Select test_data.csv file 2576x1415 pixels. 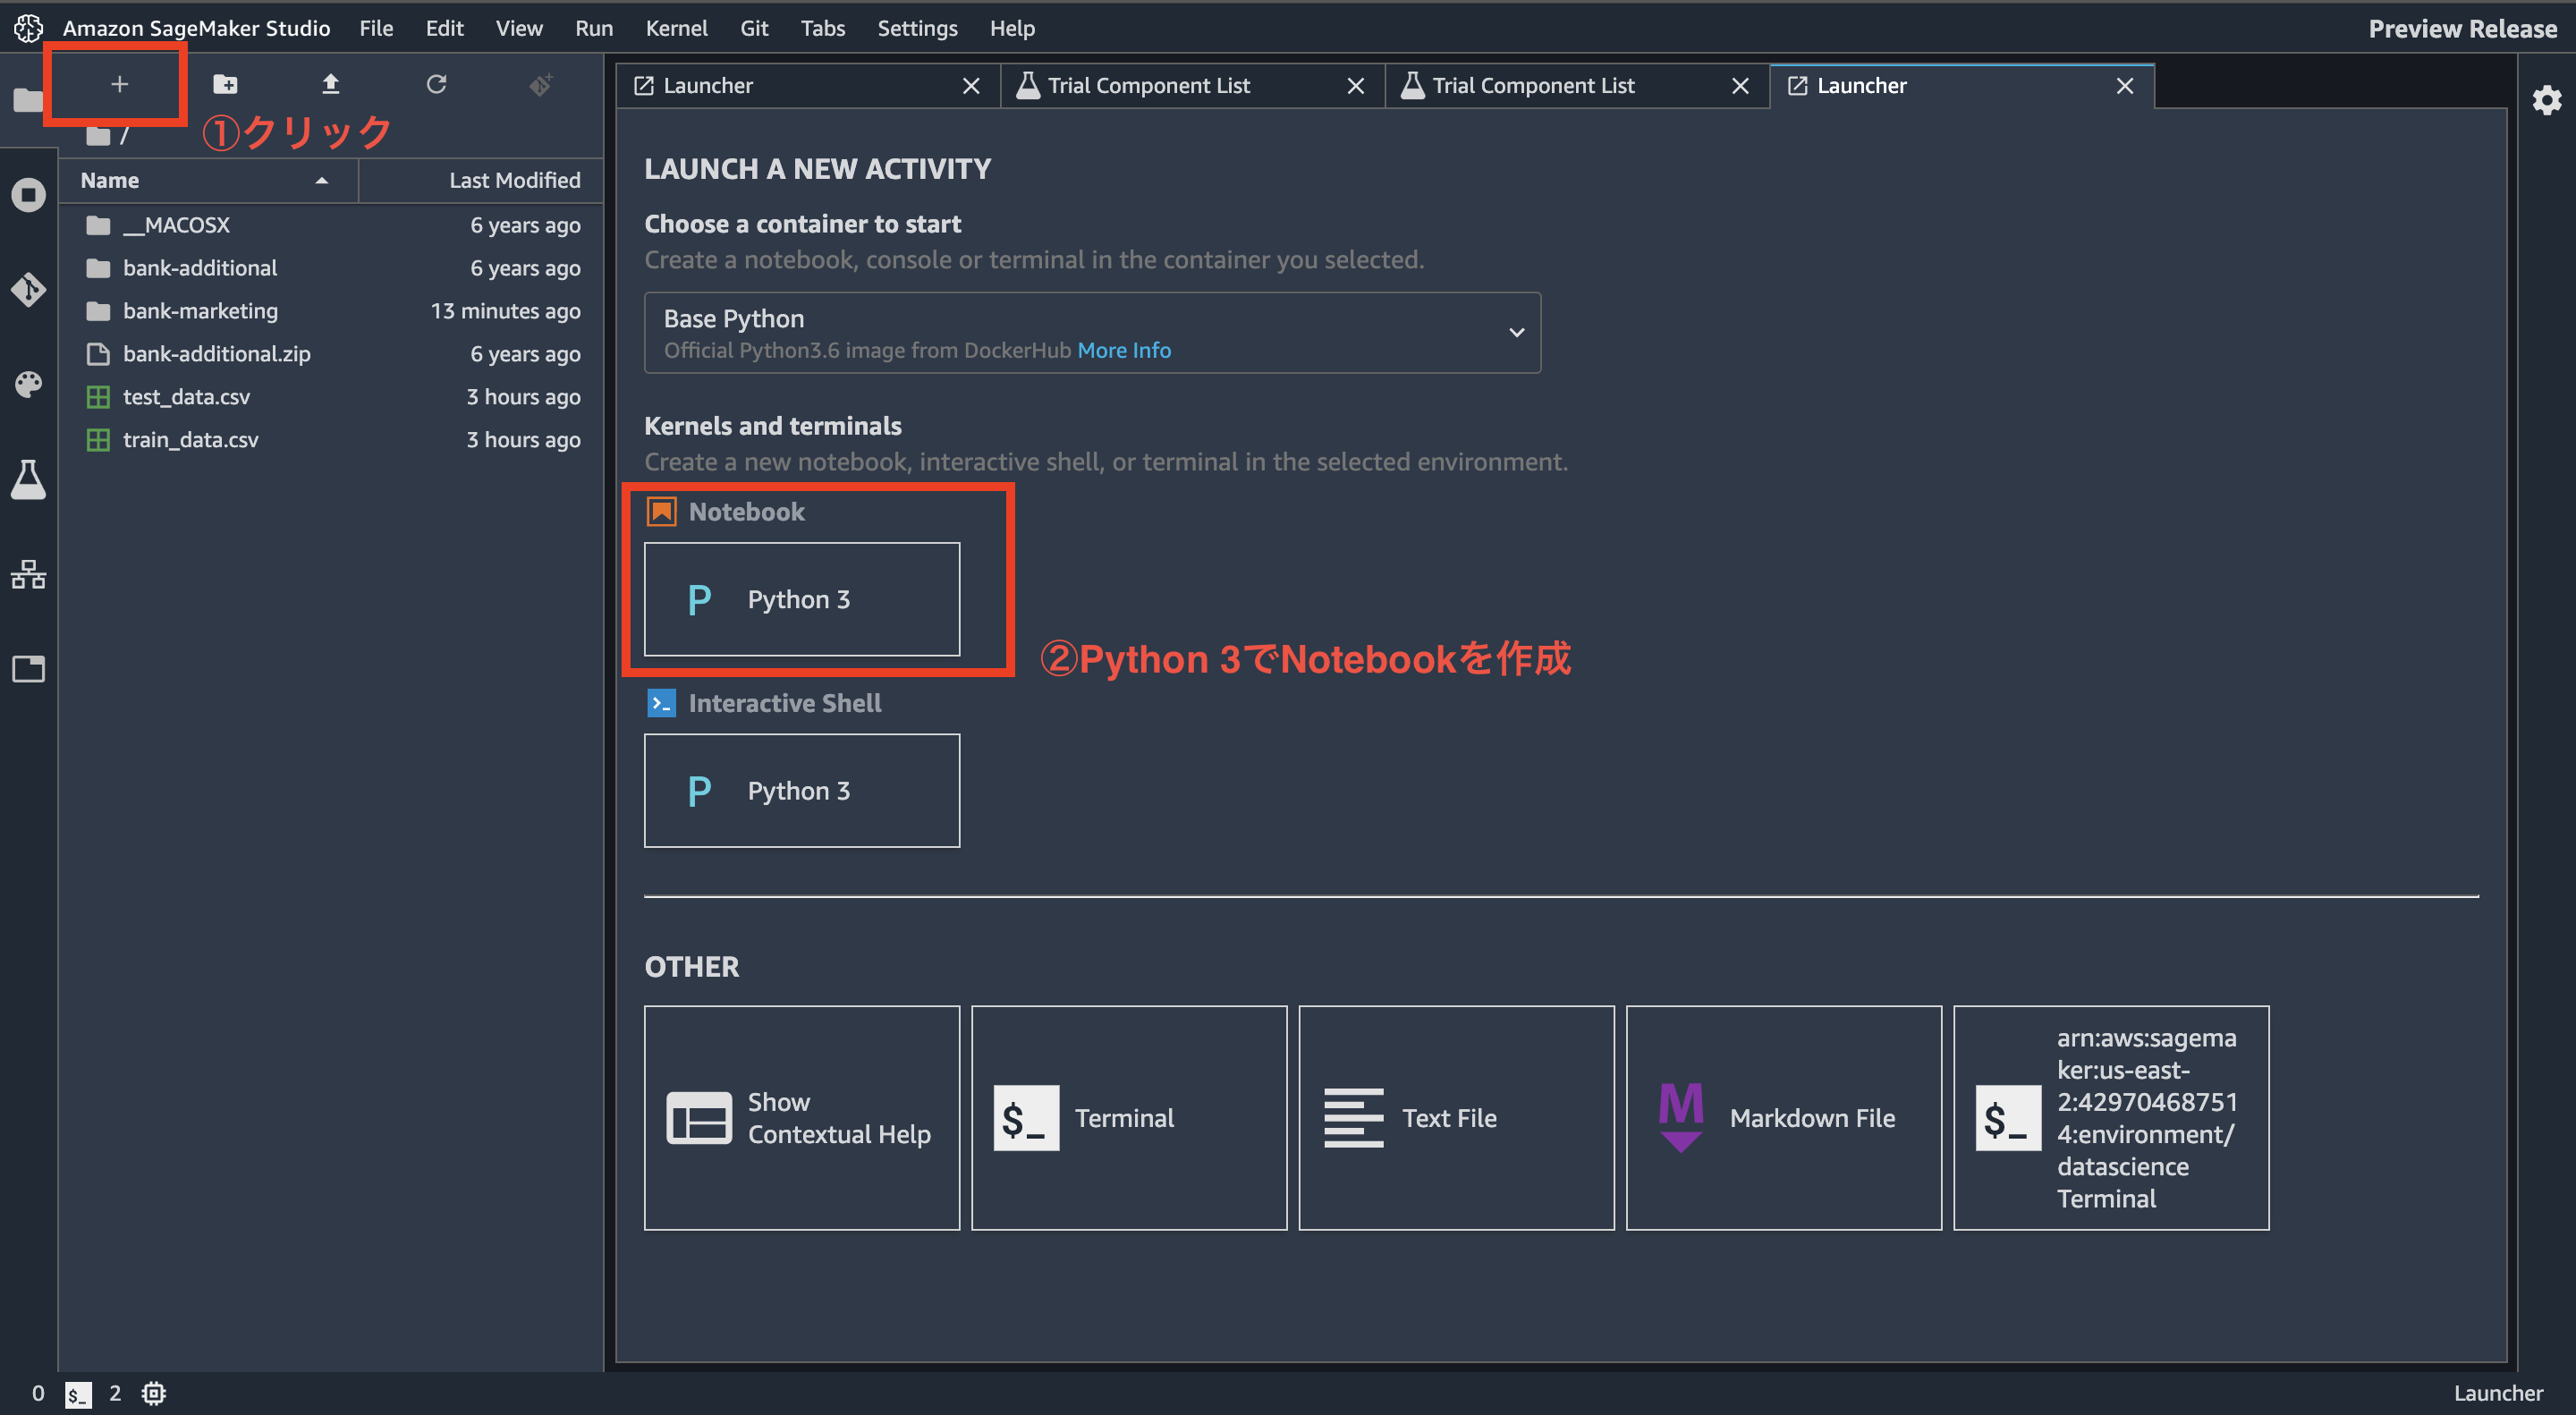pyautogui.click(x=331, y=397)
